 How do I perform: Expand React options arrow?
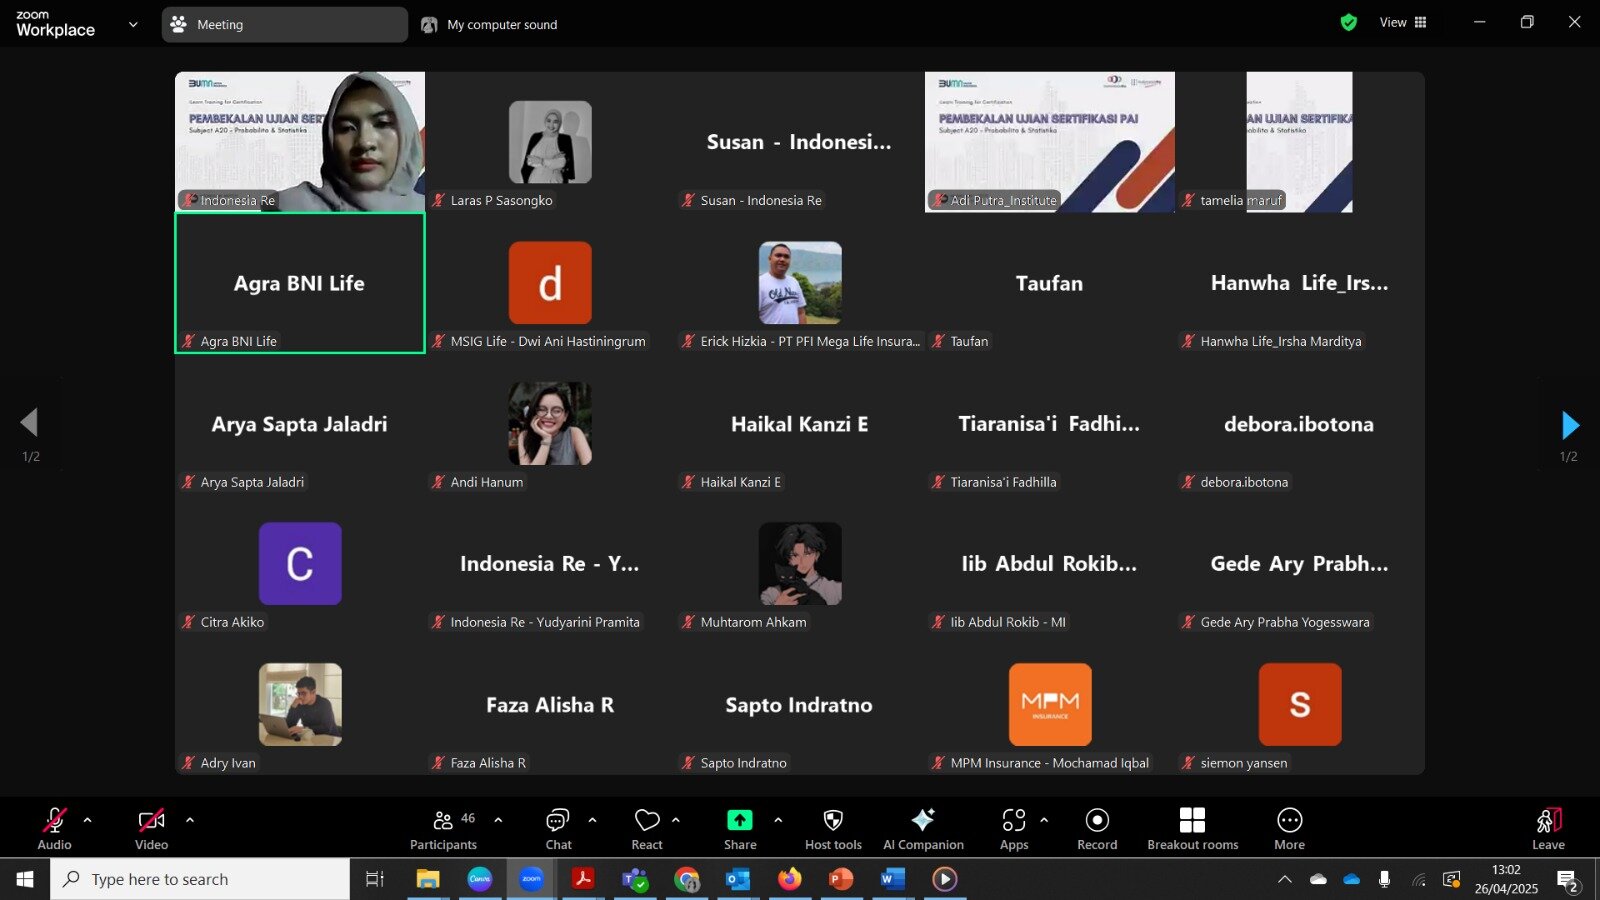[x=676, y=820]
